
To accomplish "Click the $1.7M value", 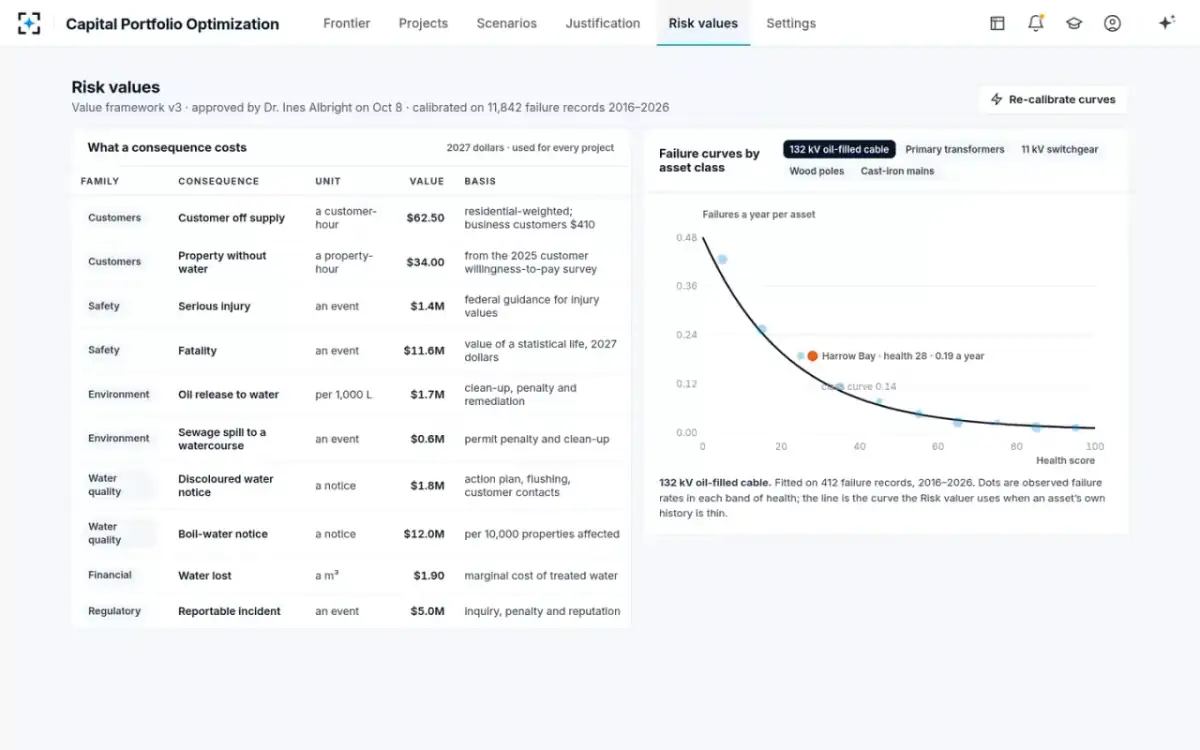I will [427, 394].
